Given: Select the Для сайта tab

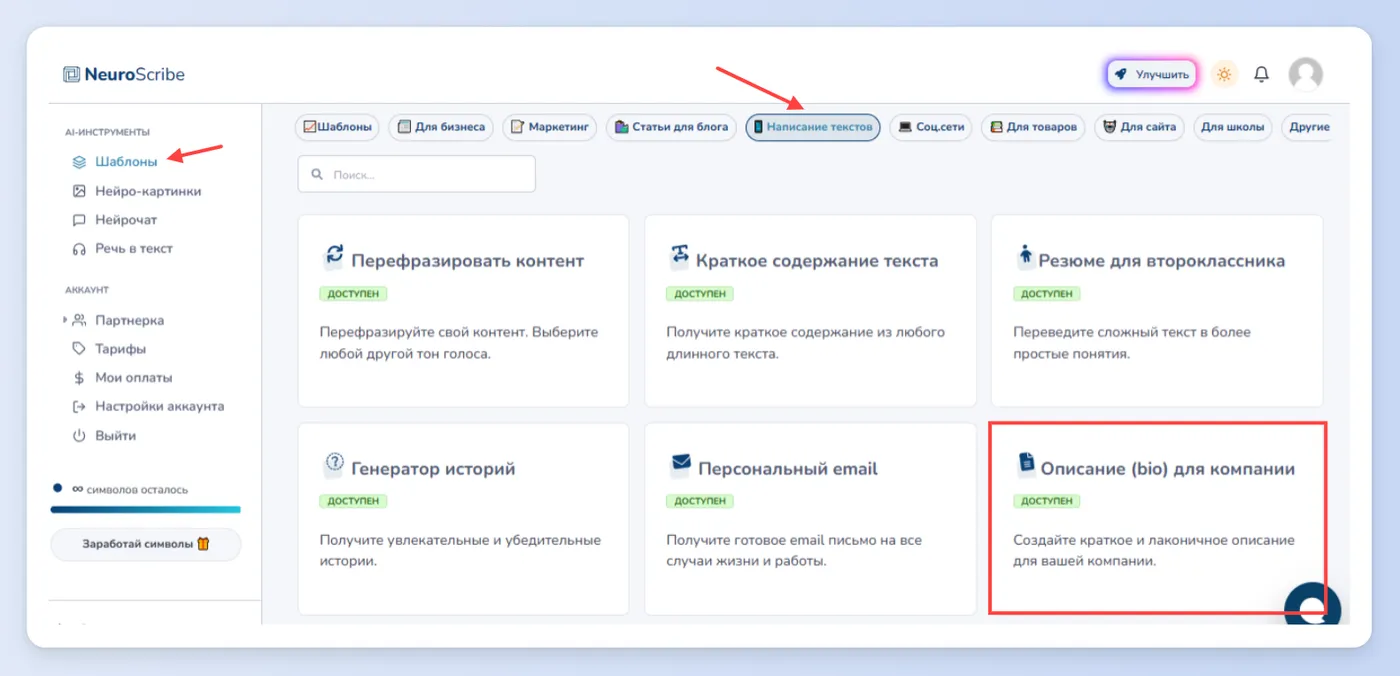Looking at the screenshot, I should (1140, 128).
